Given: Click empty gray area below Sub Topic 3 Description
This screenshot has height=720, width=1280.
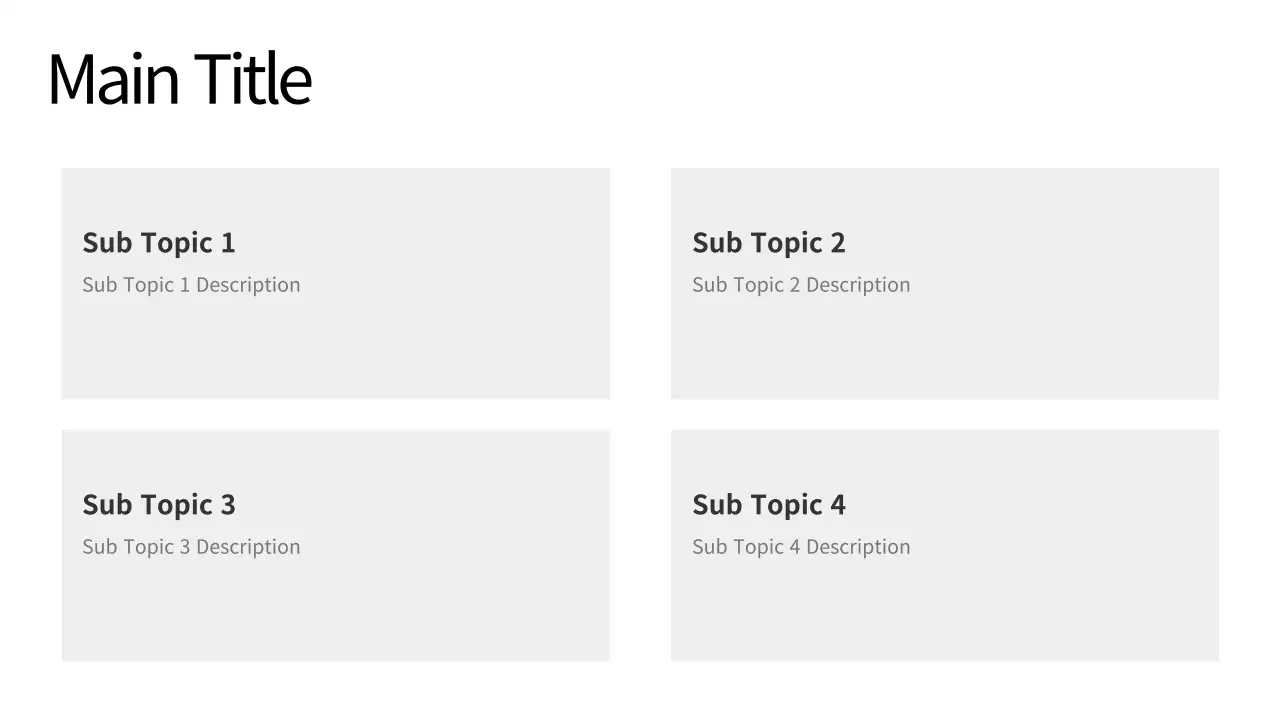Looking at the screenshot, I should [335, 612].
